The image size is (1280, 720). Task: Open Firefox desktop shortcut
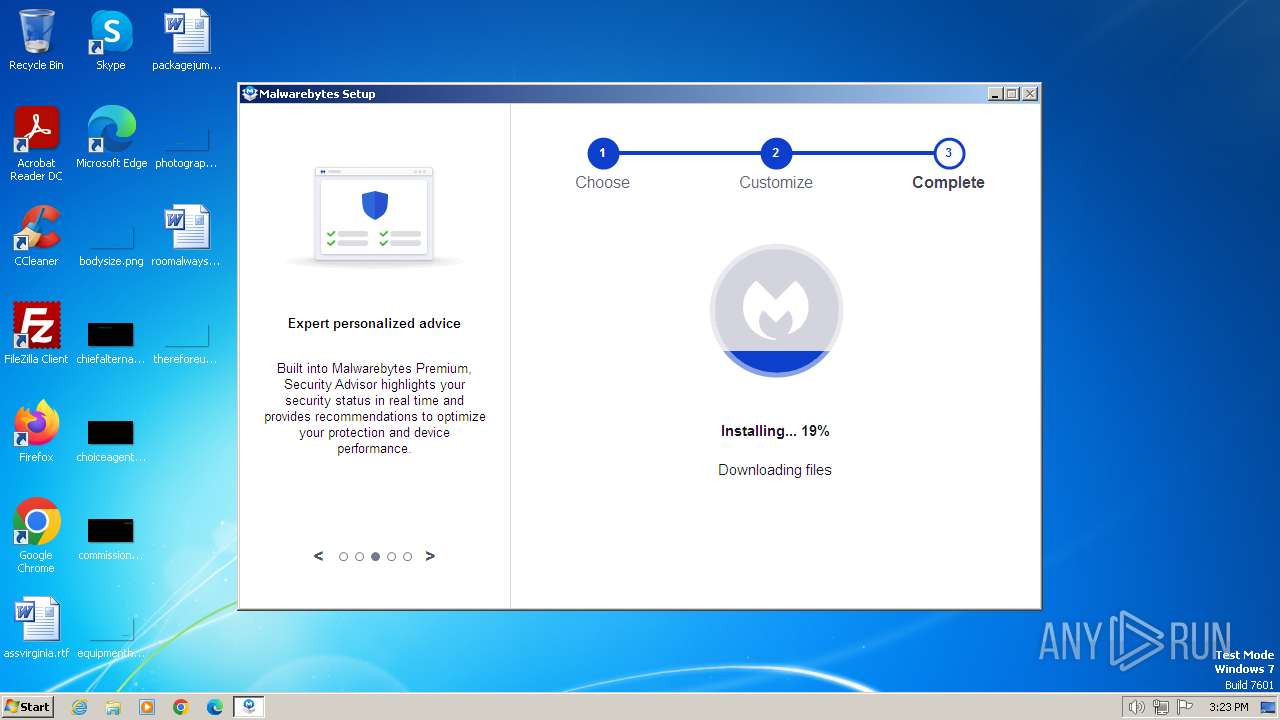36,432
